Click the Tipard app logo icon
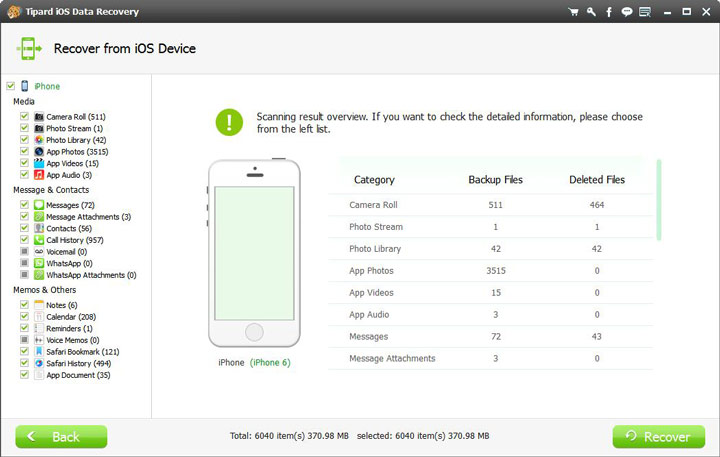This screenshot has height=457, width=720. click(14, 11)
